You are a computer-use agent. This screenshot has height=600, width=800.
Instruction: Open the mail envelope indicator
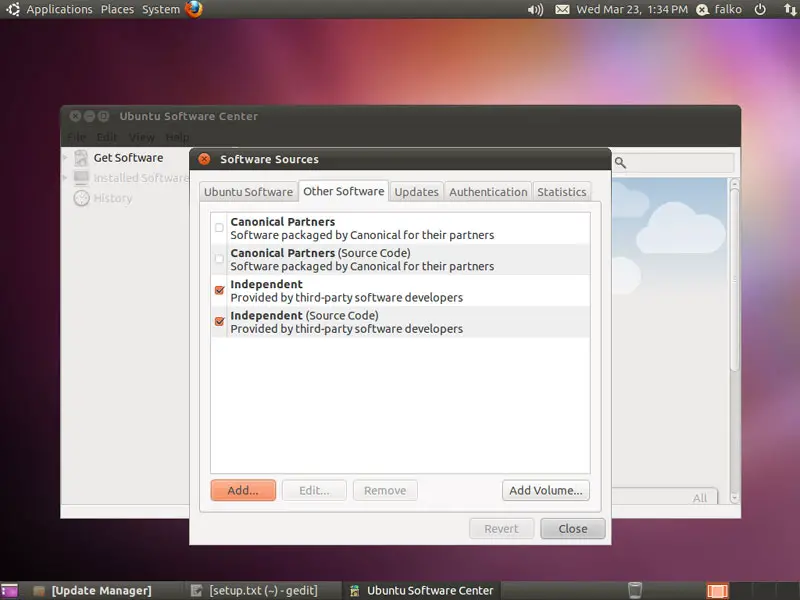click(x=562, y=9)
